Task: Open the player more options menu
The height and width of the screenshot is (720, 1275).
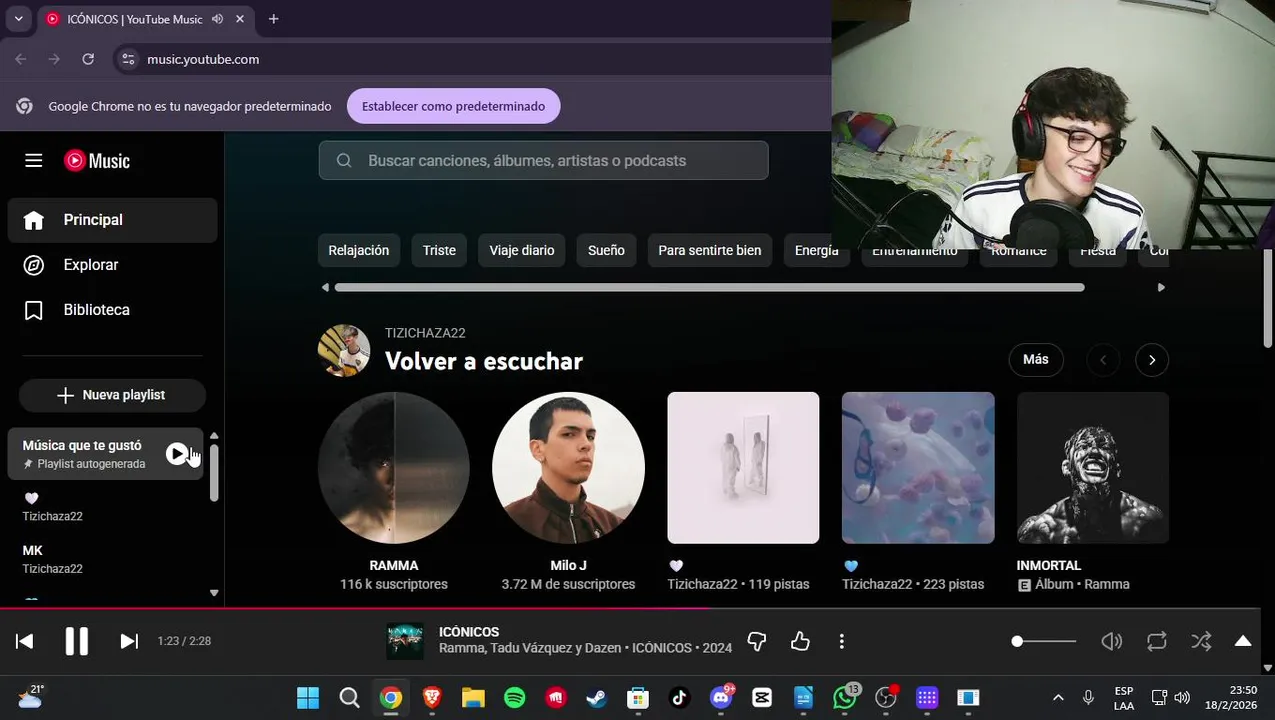Action: coord(842,641)
